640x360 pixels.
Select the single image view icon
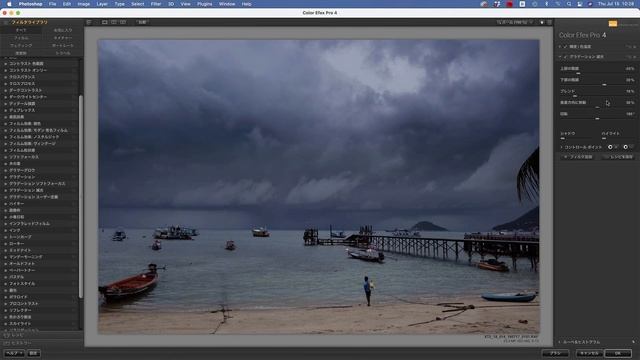[x=104, y=22]
